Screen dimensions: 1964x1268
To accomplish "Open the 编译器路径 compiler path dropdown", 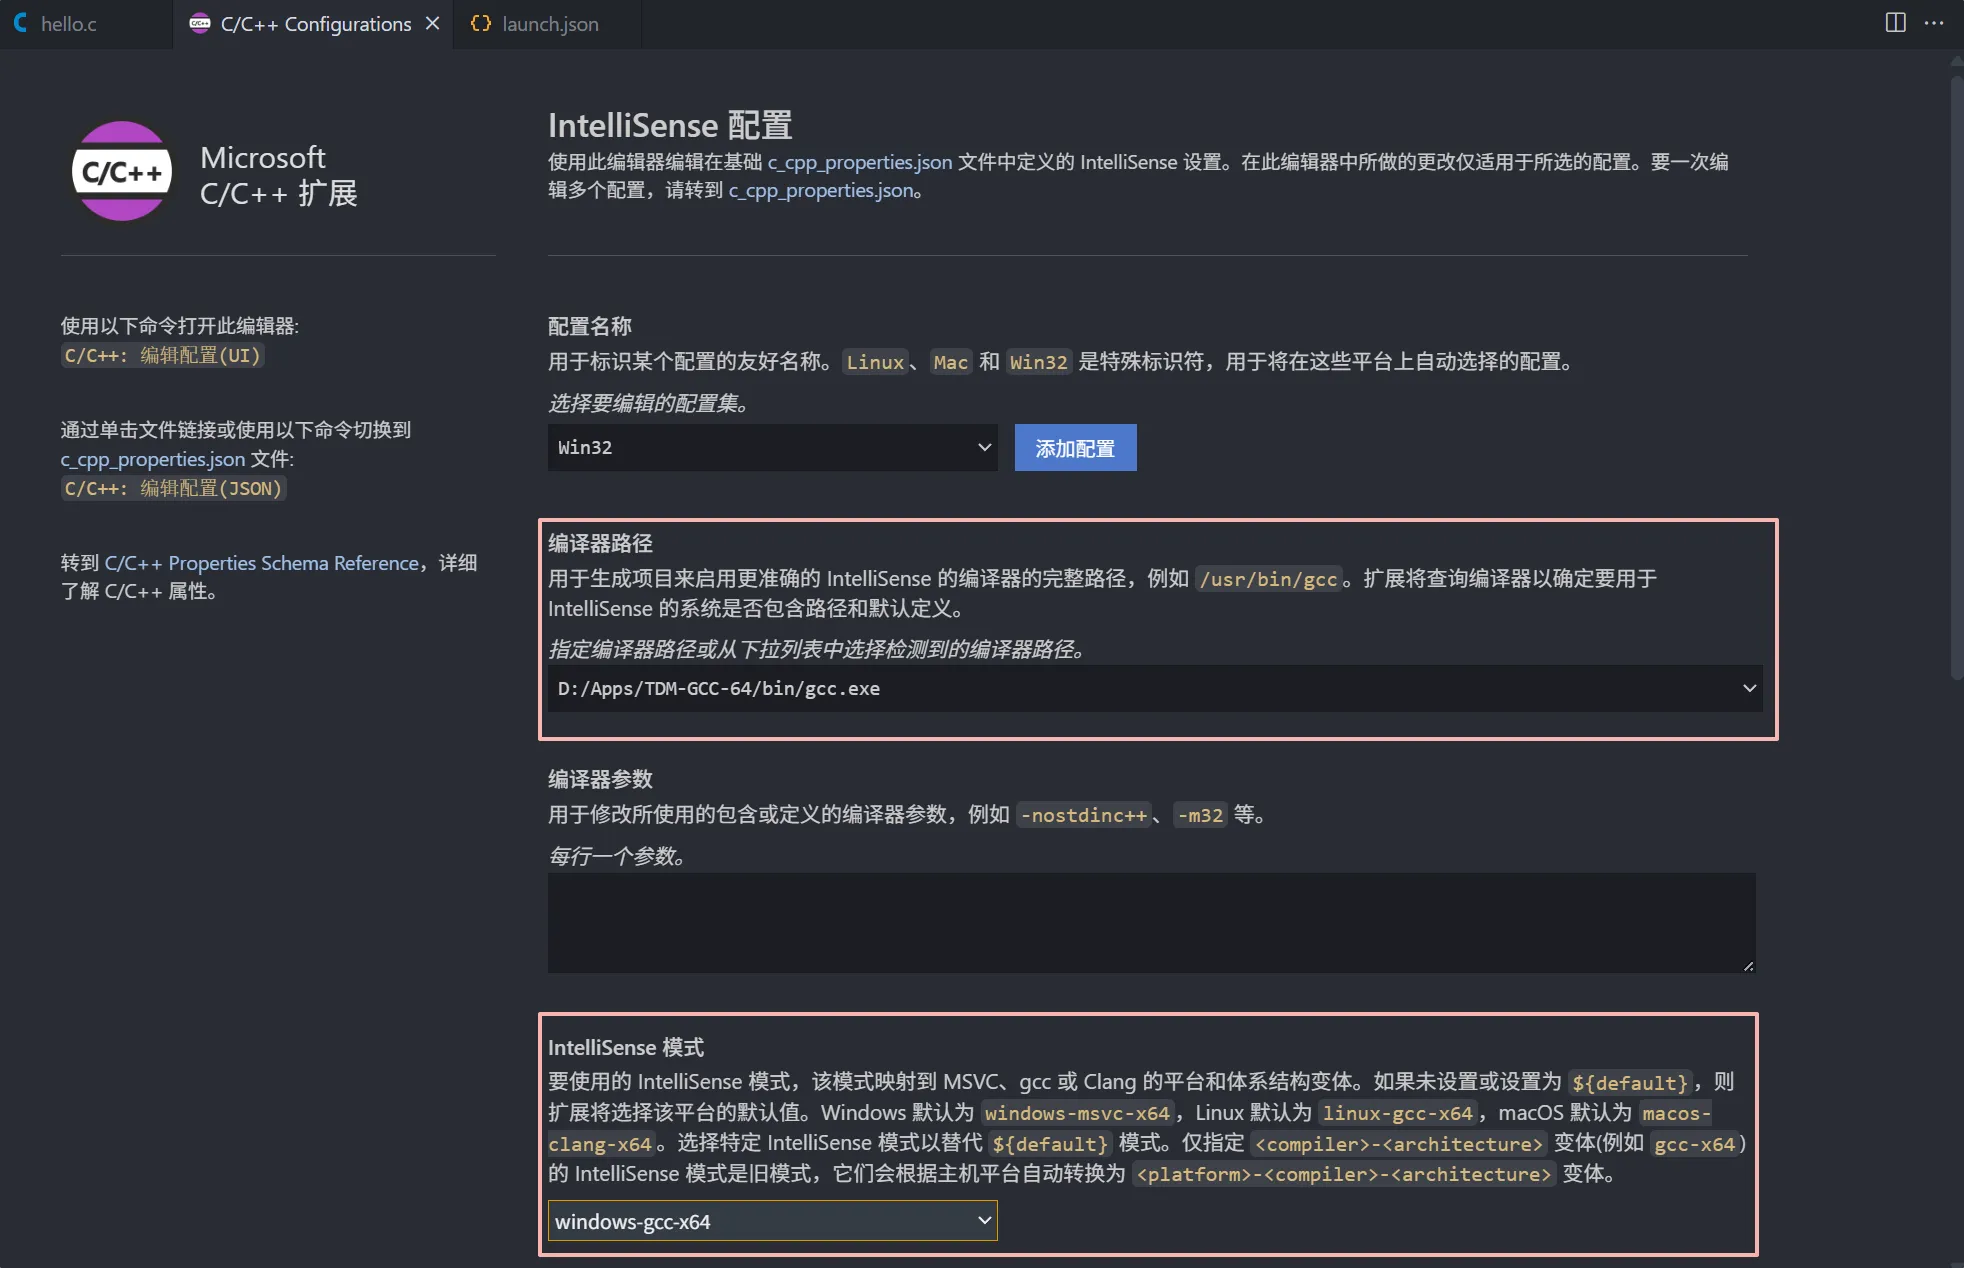I will pyautogui.click(x=1748, y=688).
